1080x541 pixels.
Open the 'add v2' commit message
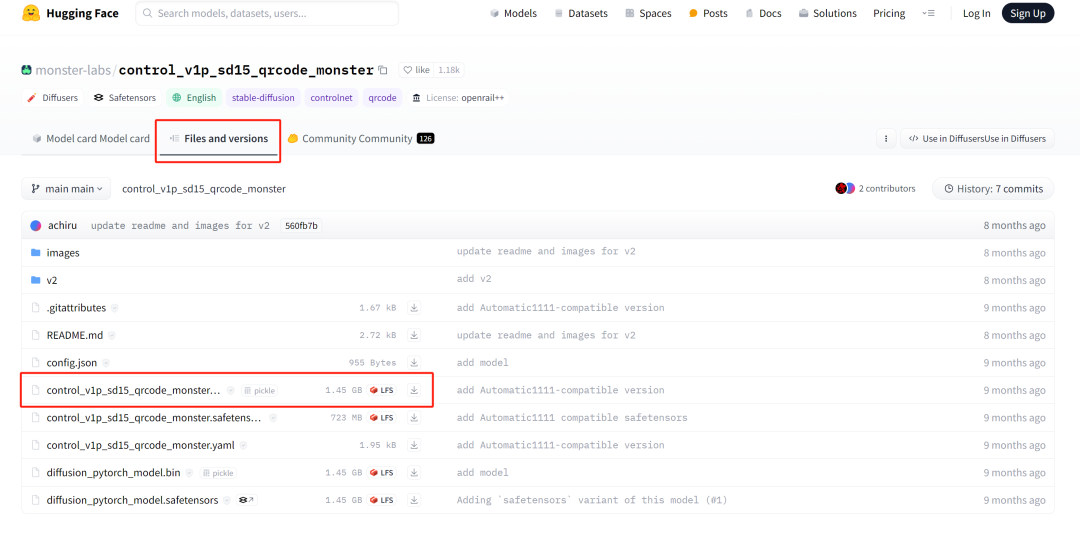tap(474, 280)
